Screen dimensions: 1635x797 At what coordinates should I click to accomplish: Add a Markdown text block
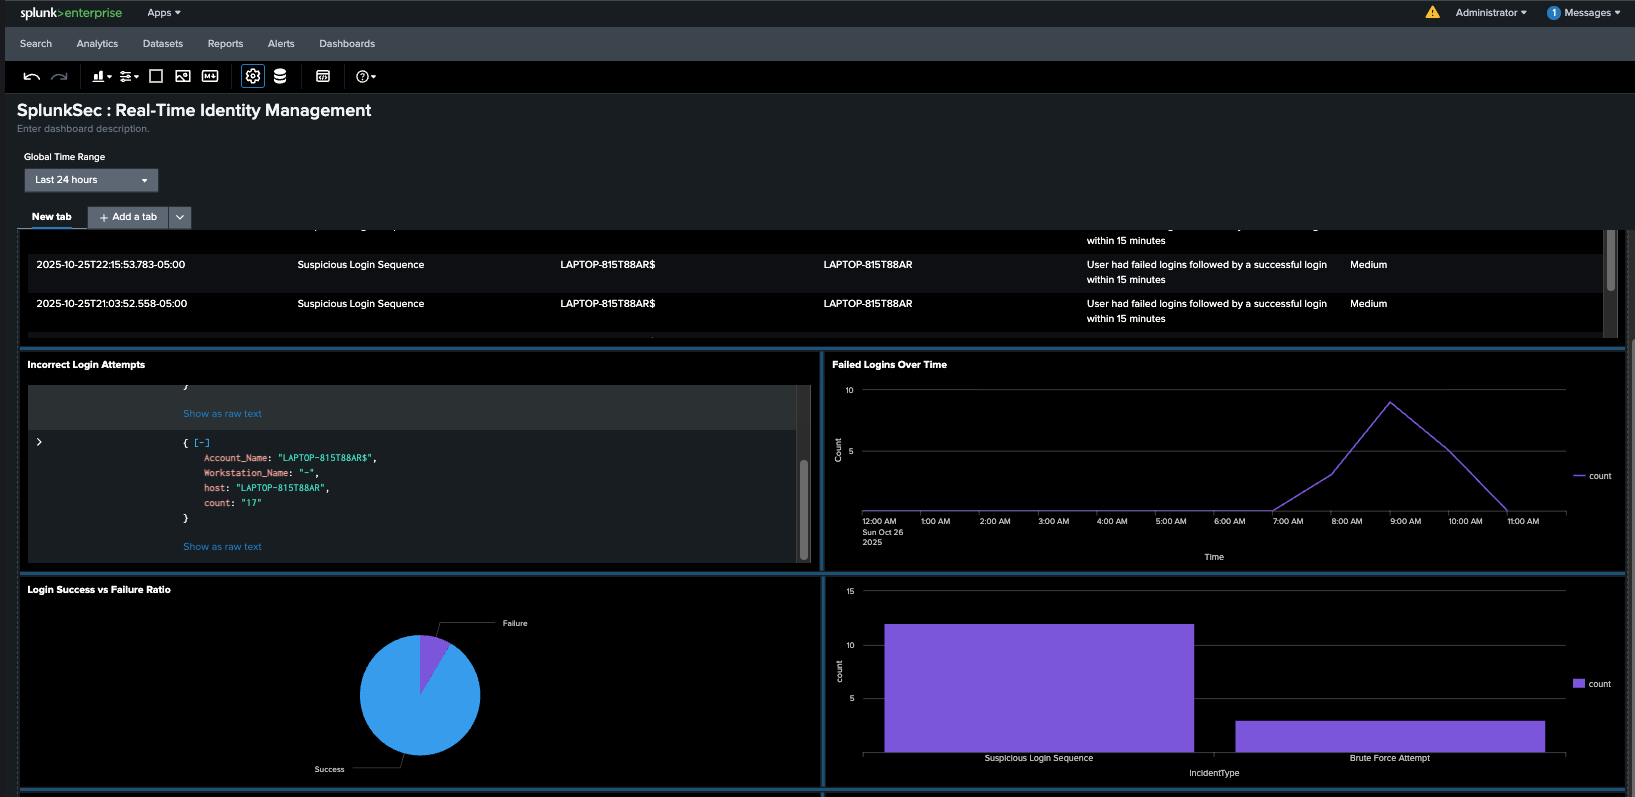click(x=210, y=76)
